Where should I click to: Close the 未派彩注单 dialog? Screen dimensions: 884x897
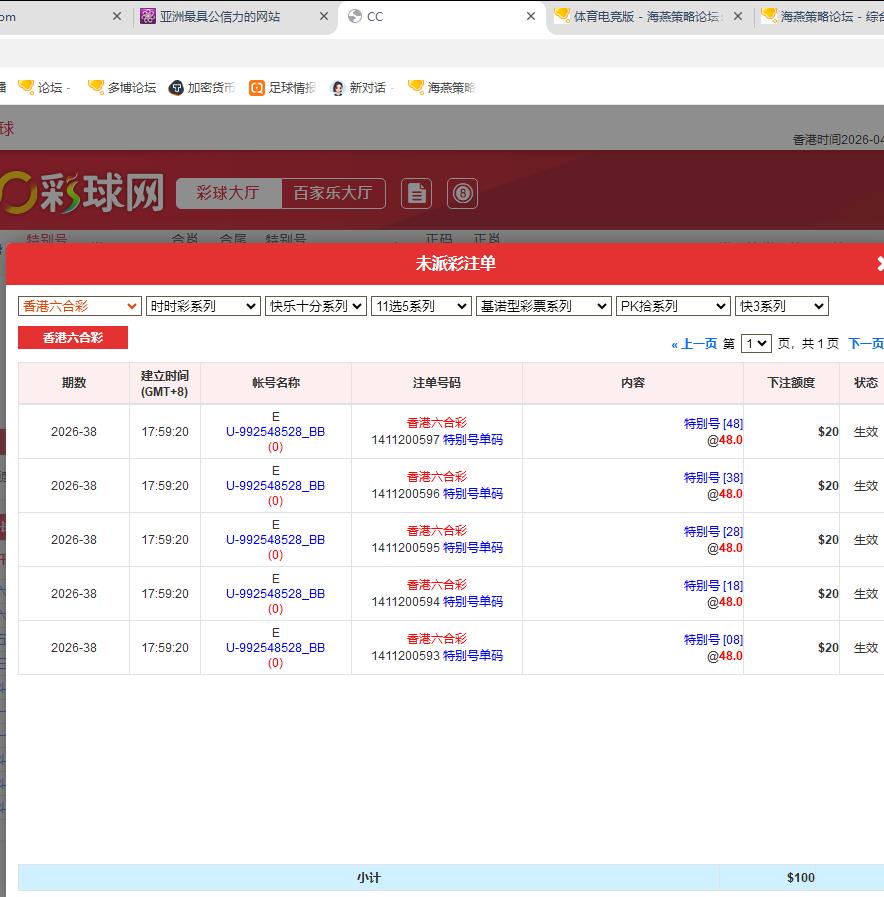[x=879, y=264]
